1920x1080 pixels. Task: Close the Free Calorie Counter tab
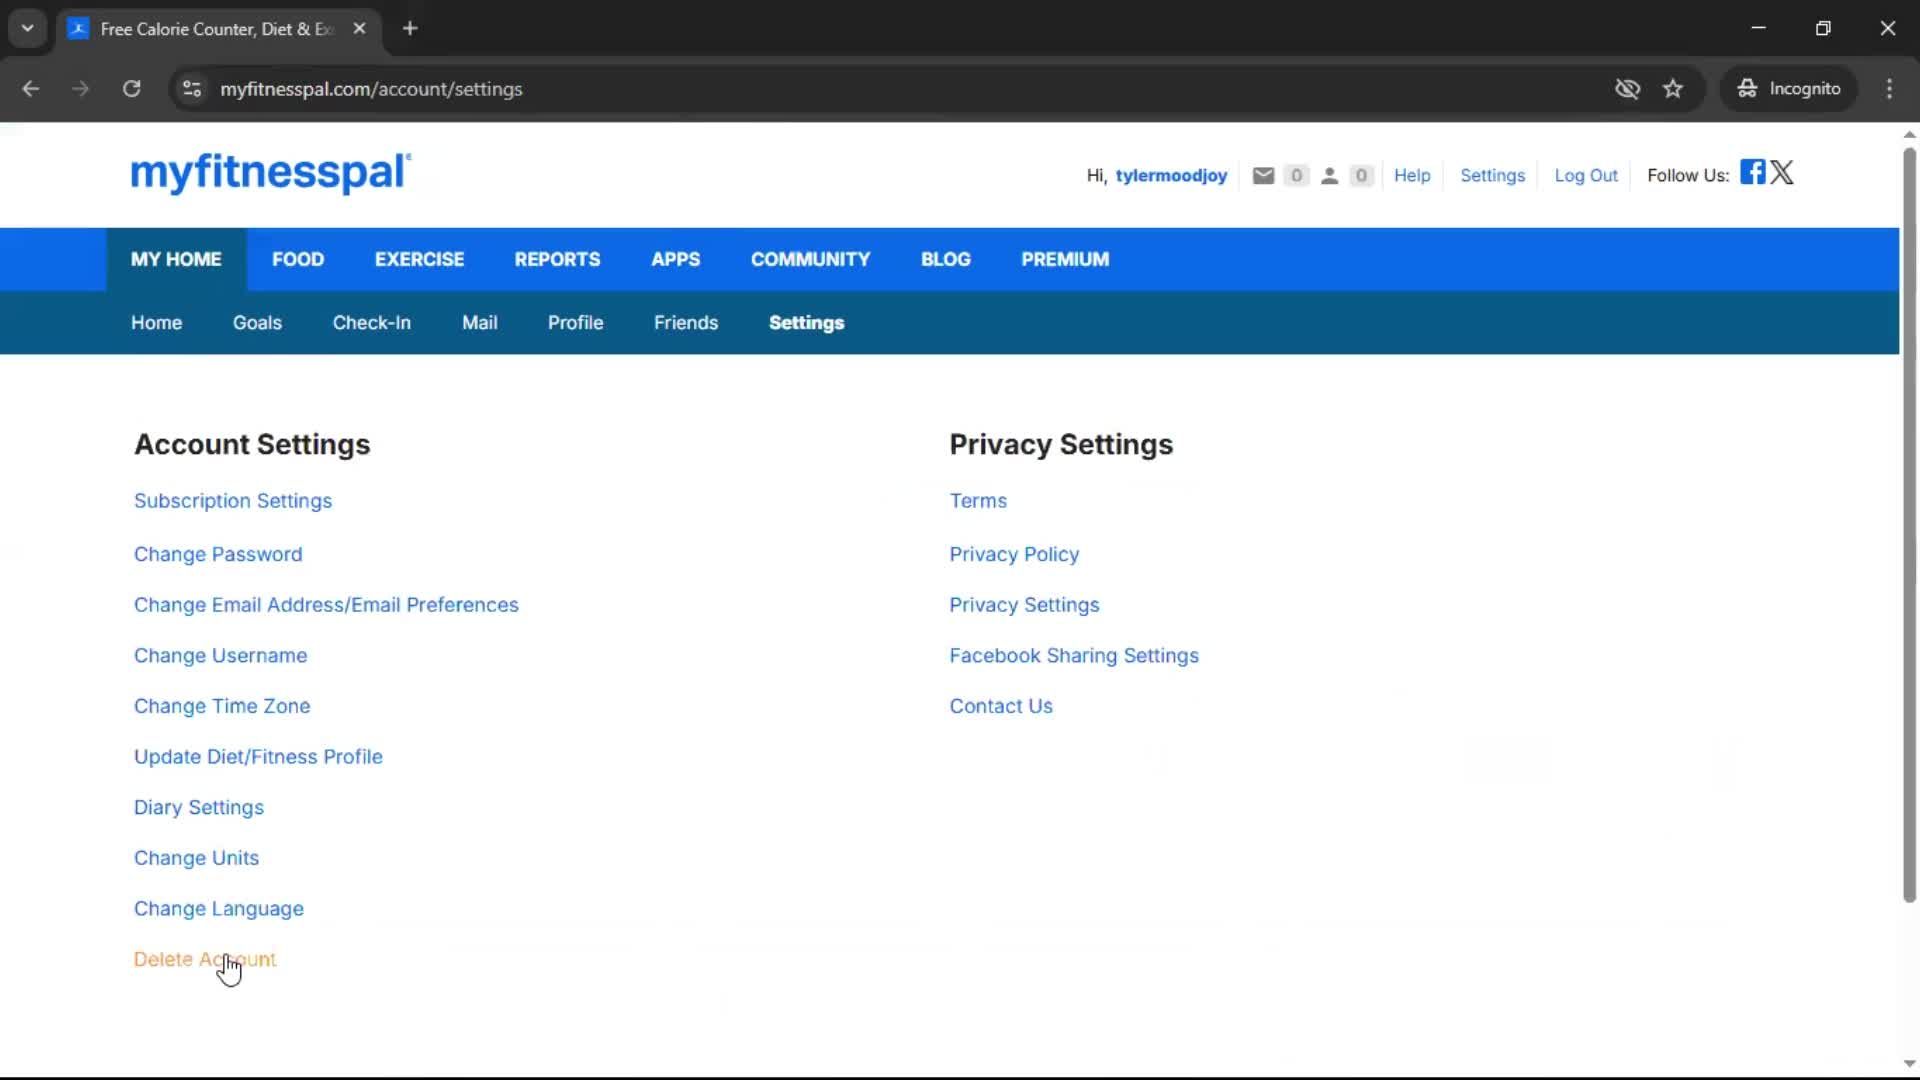click(359, 28)
